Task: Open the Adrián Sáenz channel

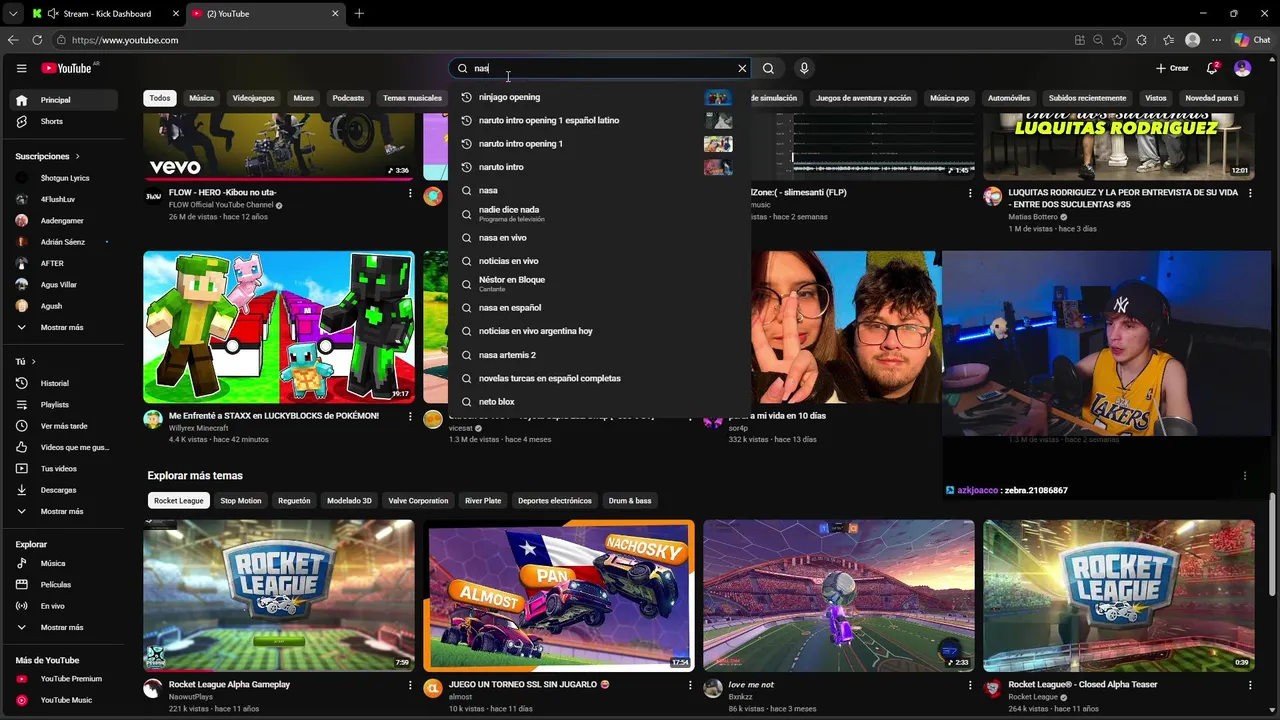Action: (62, 242)
